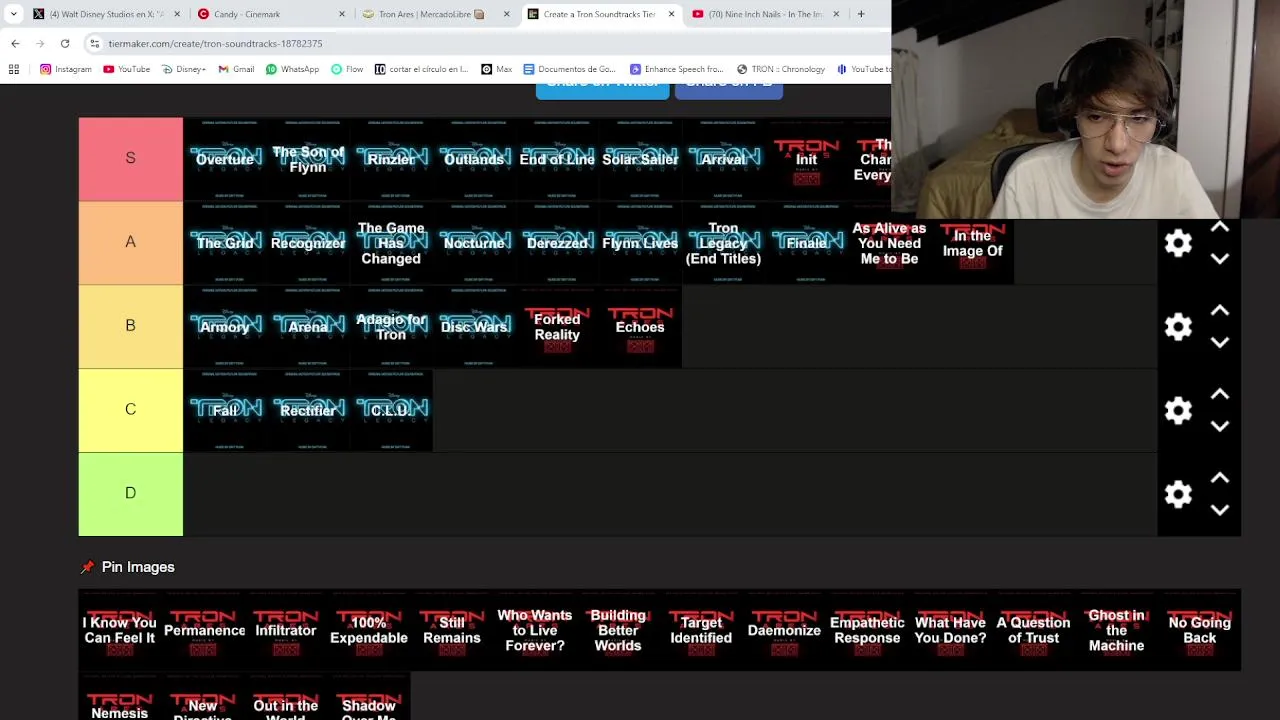Select Solar Sailer track tile
Image resolution: width=1280 pixels, height=720 pixels.
640,159
